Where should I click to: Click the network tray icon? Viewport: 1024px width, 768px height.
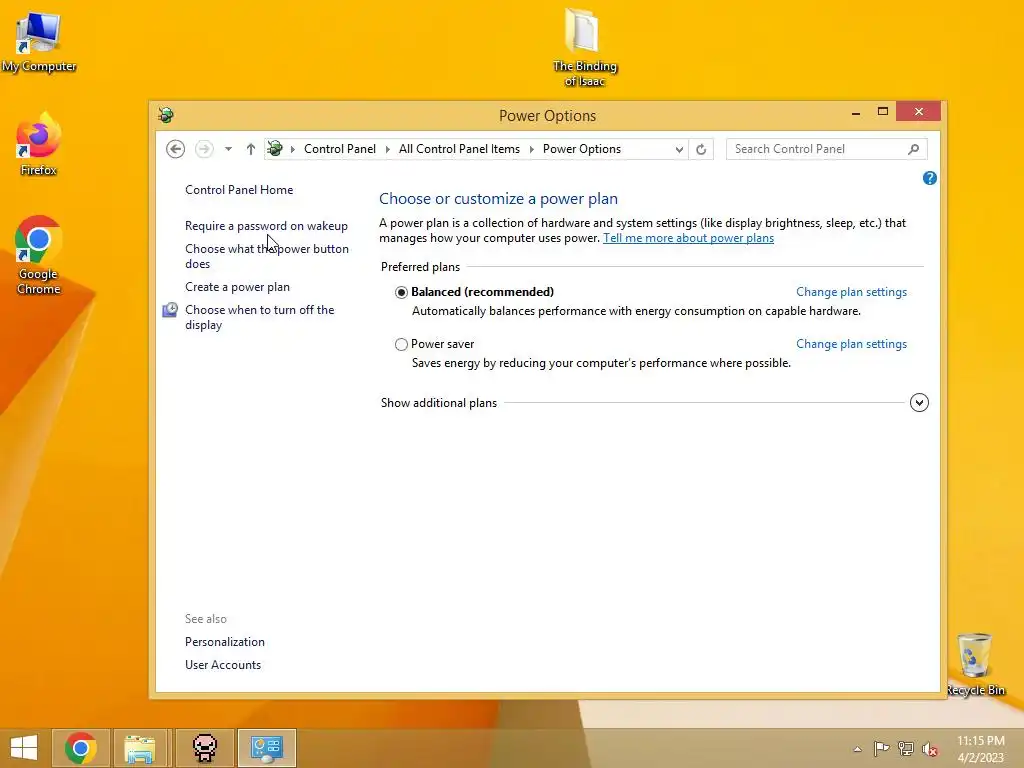(906, 749)
